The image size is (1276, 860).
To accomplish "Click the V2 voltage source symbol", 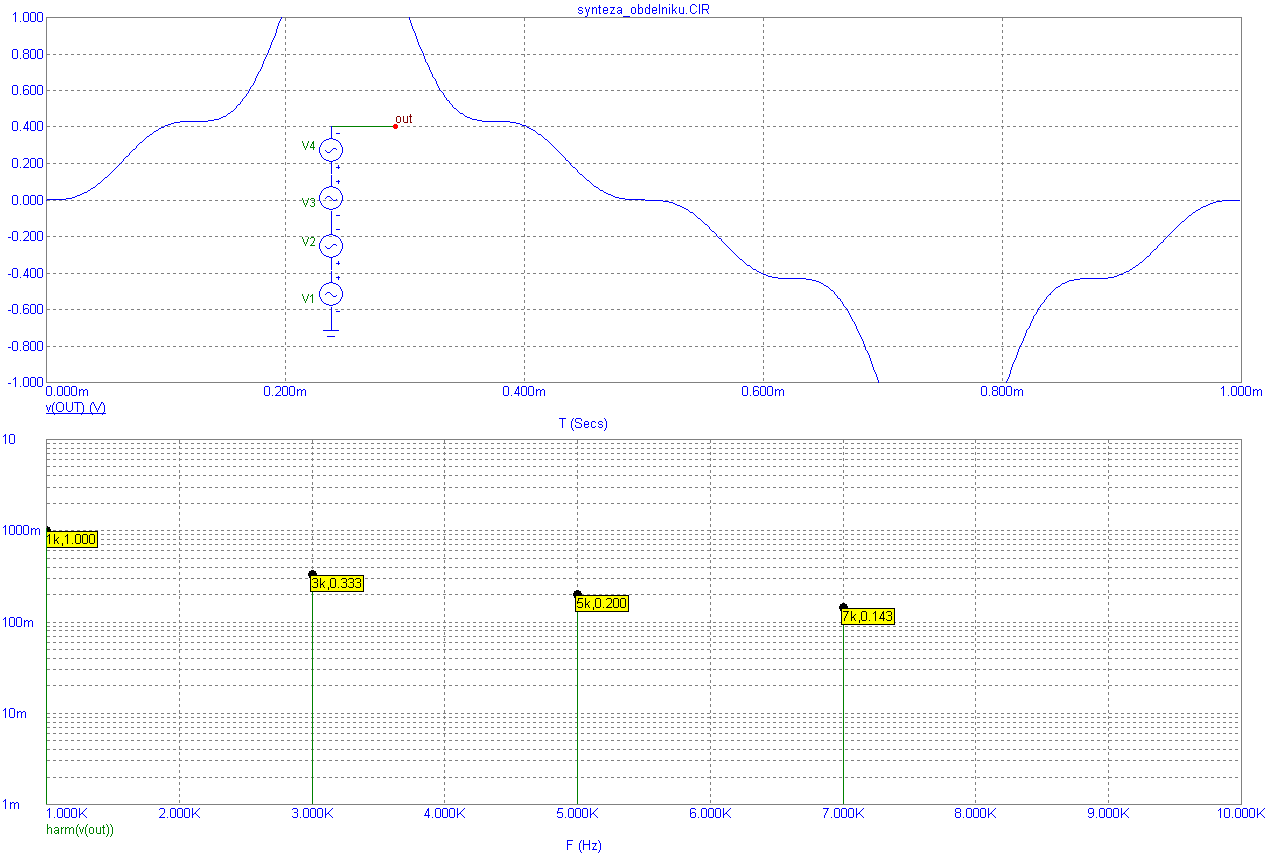I will (x=331, y=246).
